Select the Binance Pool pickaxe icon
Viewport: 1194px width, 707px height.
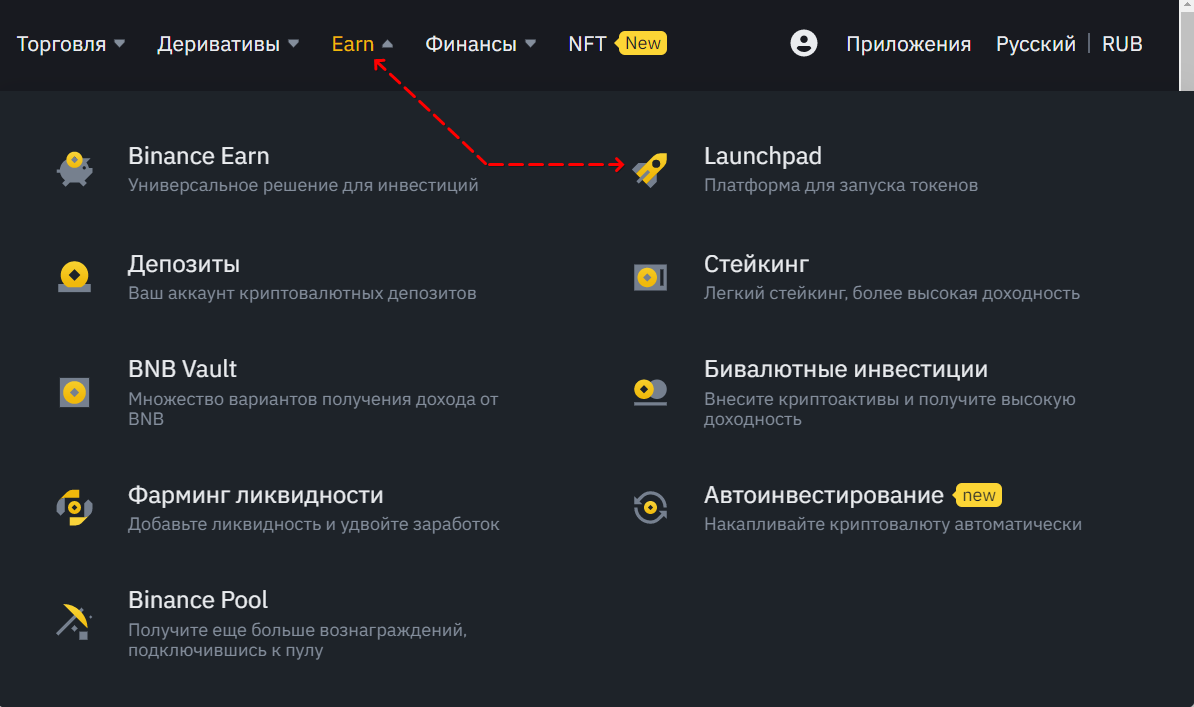(74, 622)
